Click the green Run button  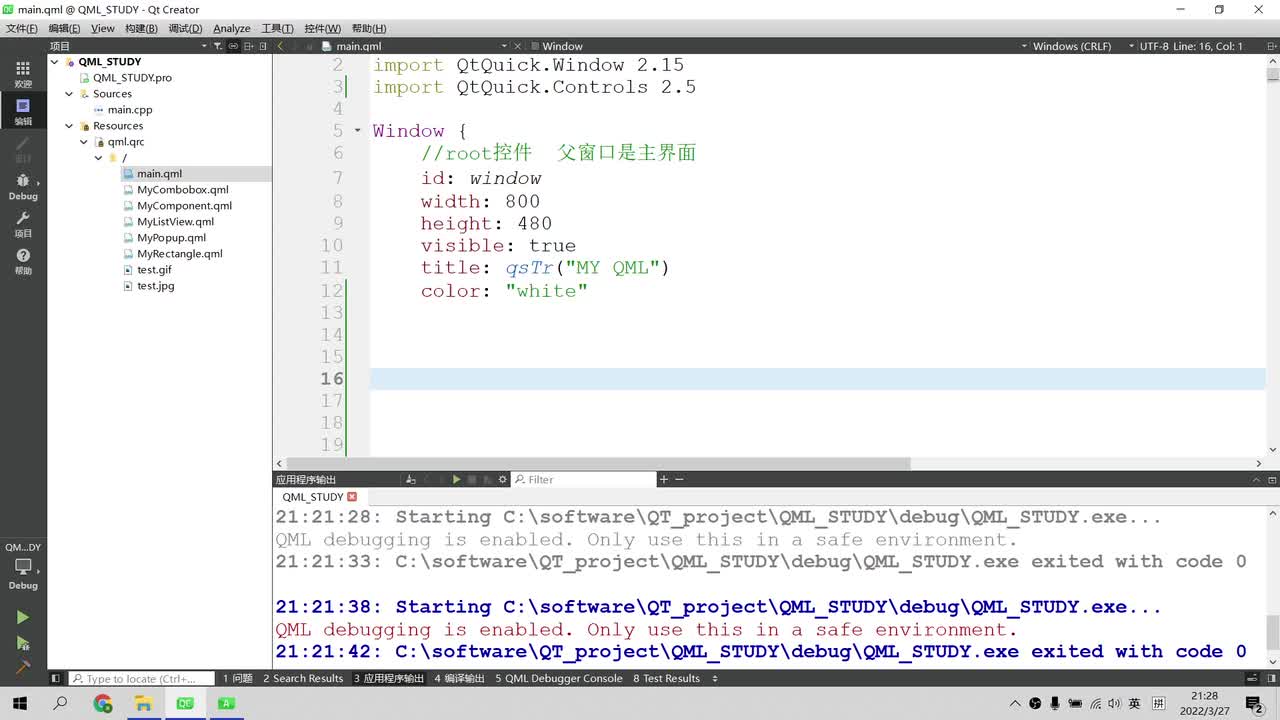pos(23,618)
